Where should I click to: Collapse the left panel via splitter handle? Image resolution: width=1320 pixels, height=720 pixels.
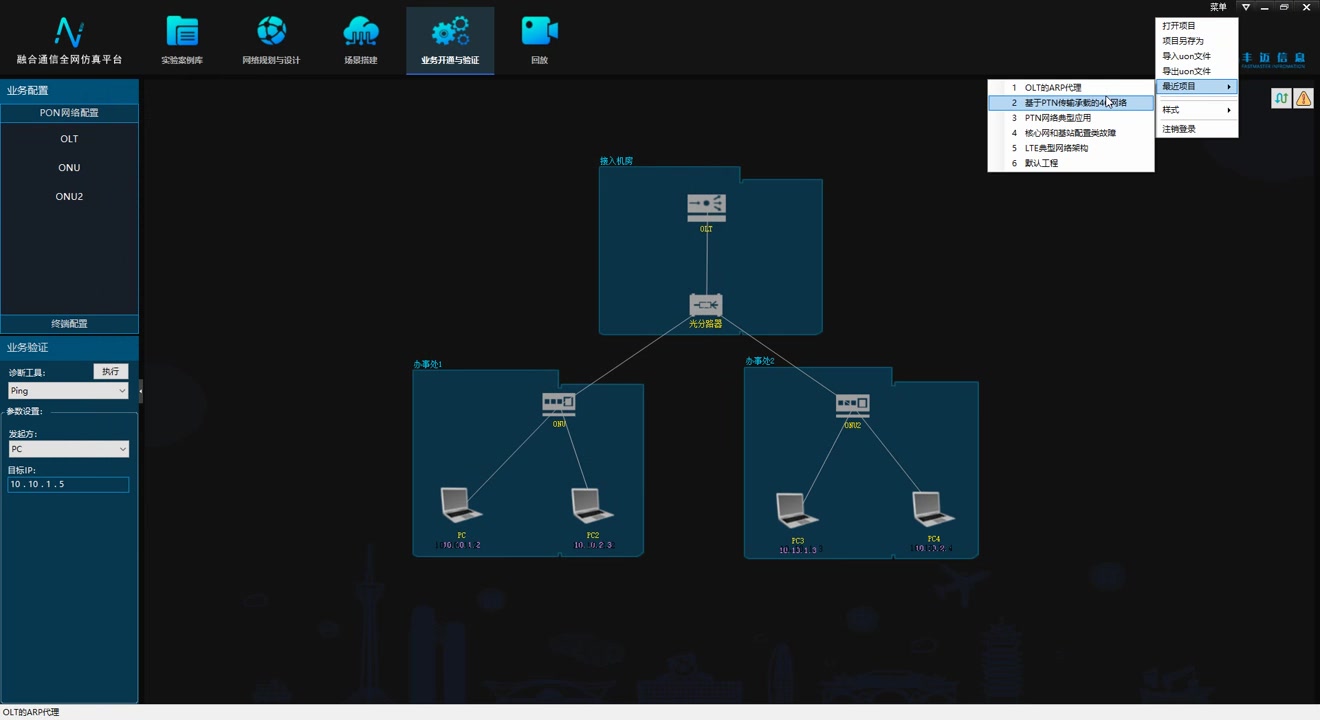coord(140,391)
